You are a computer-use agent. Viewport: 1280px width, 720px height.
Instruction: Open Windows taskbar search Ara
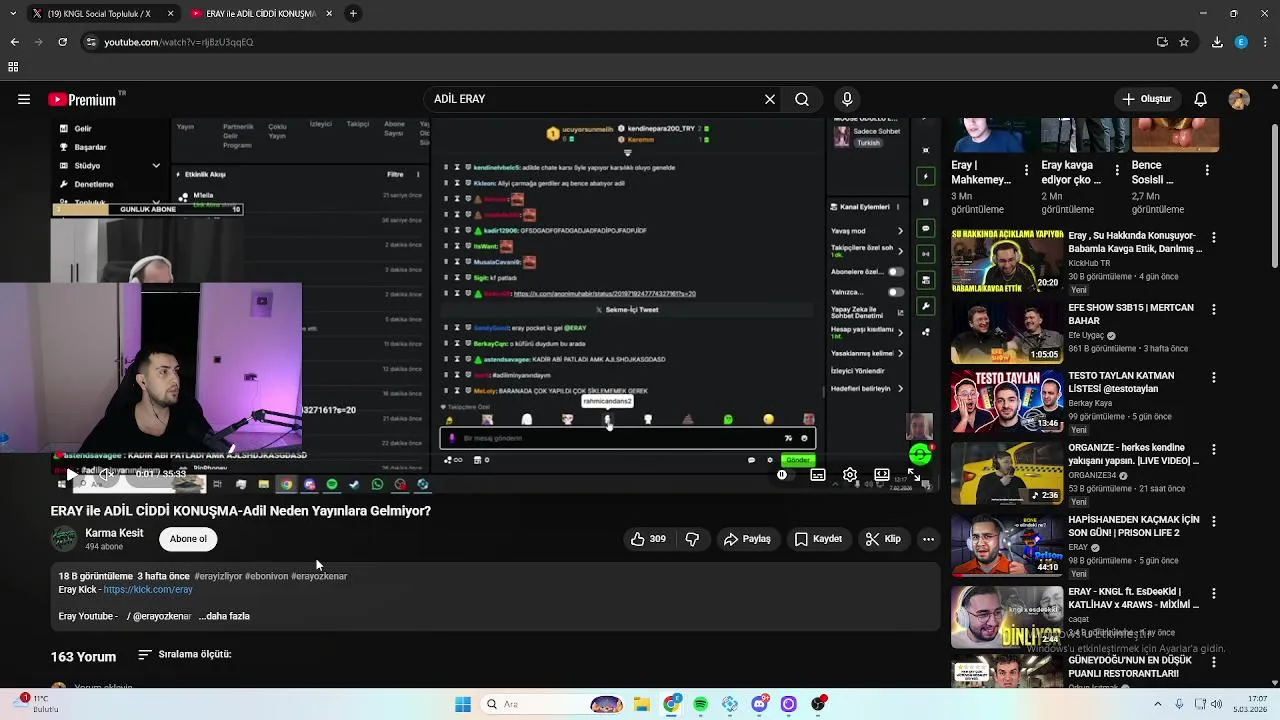[552, 704]
